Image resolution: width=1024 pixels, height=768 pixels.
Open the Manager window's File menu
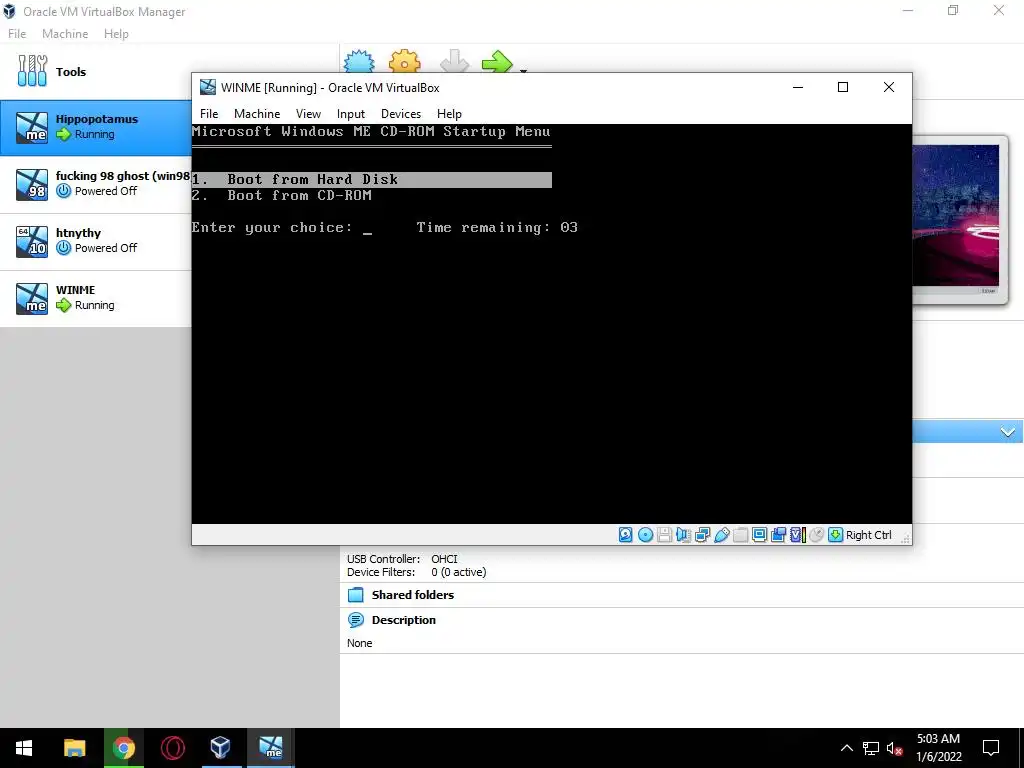(x=17, y=33)
